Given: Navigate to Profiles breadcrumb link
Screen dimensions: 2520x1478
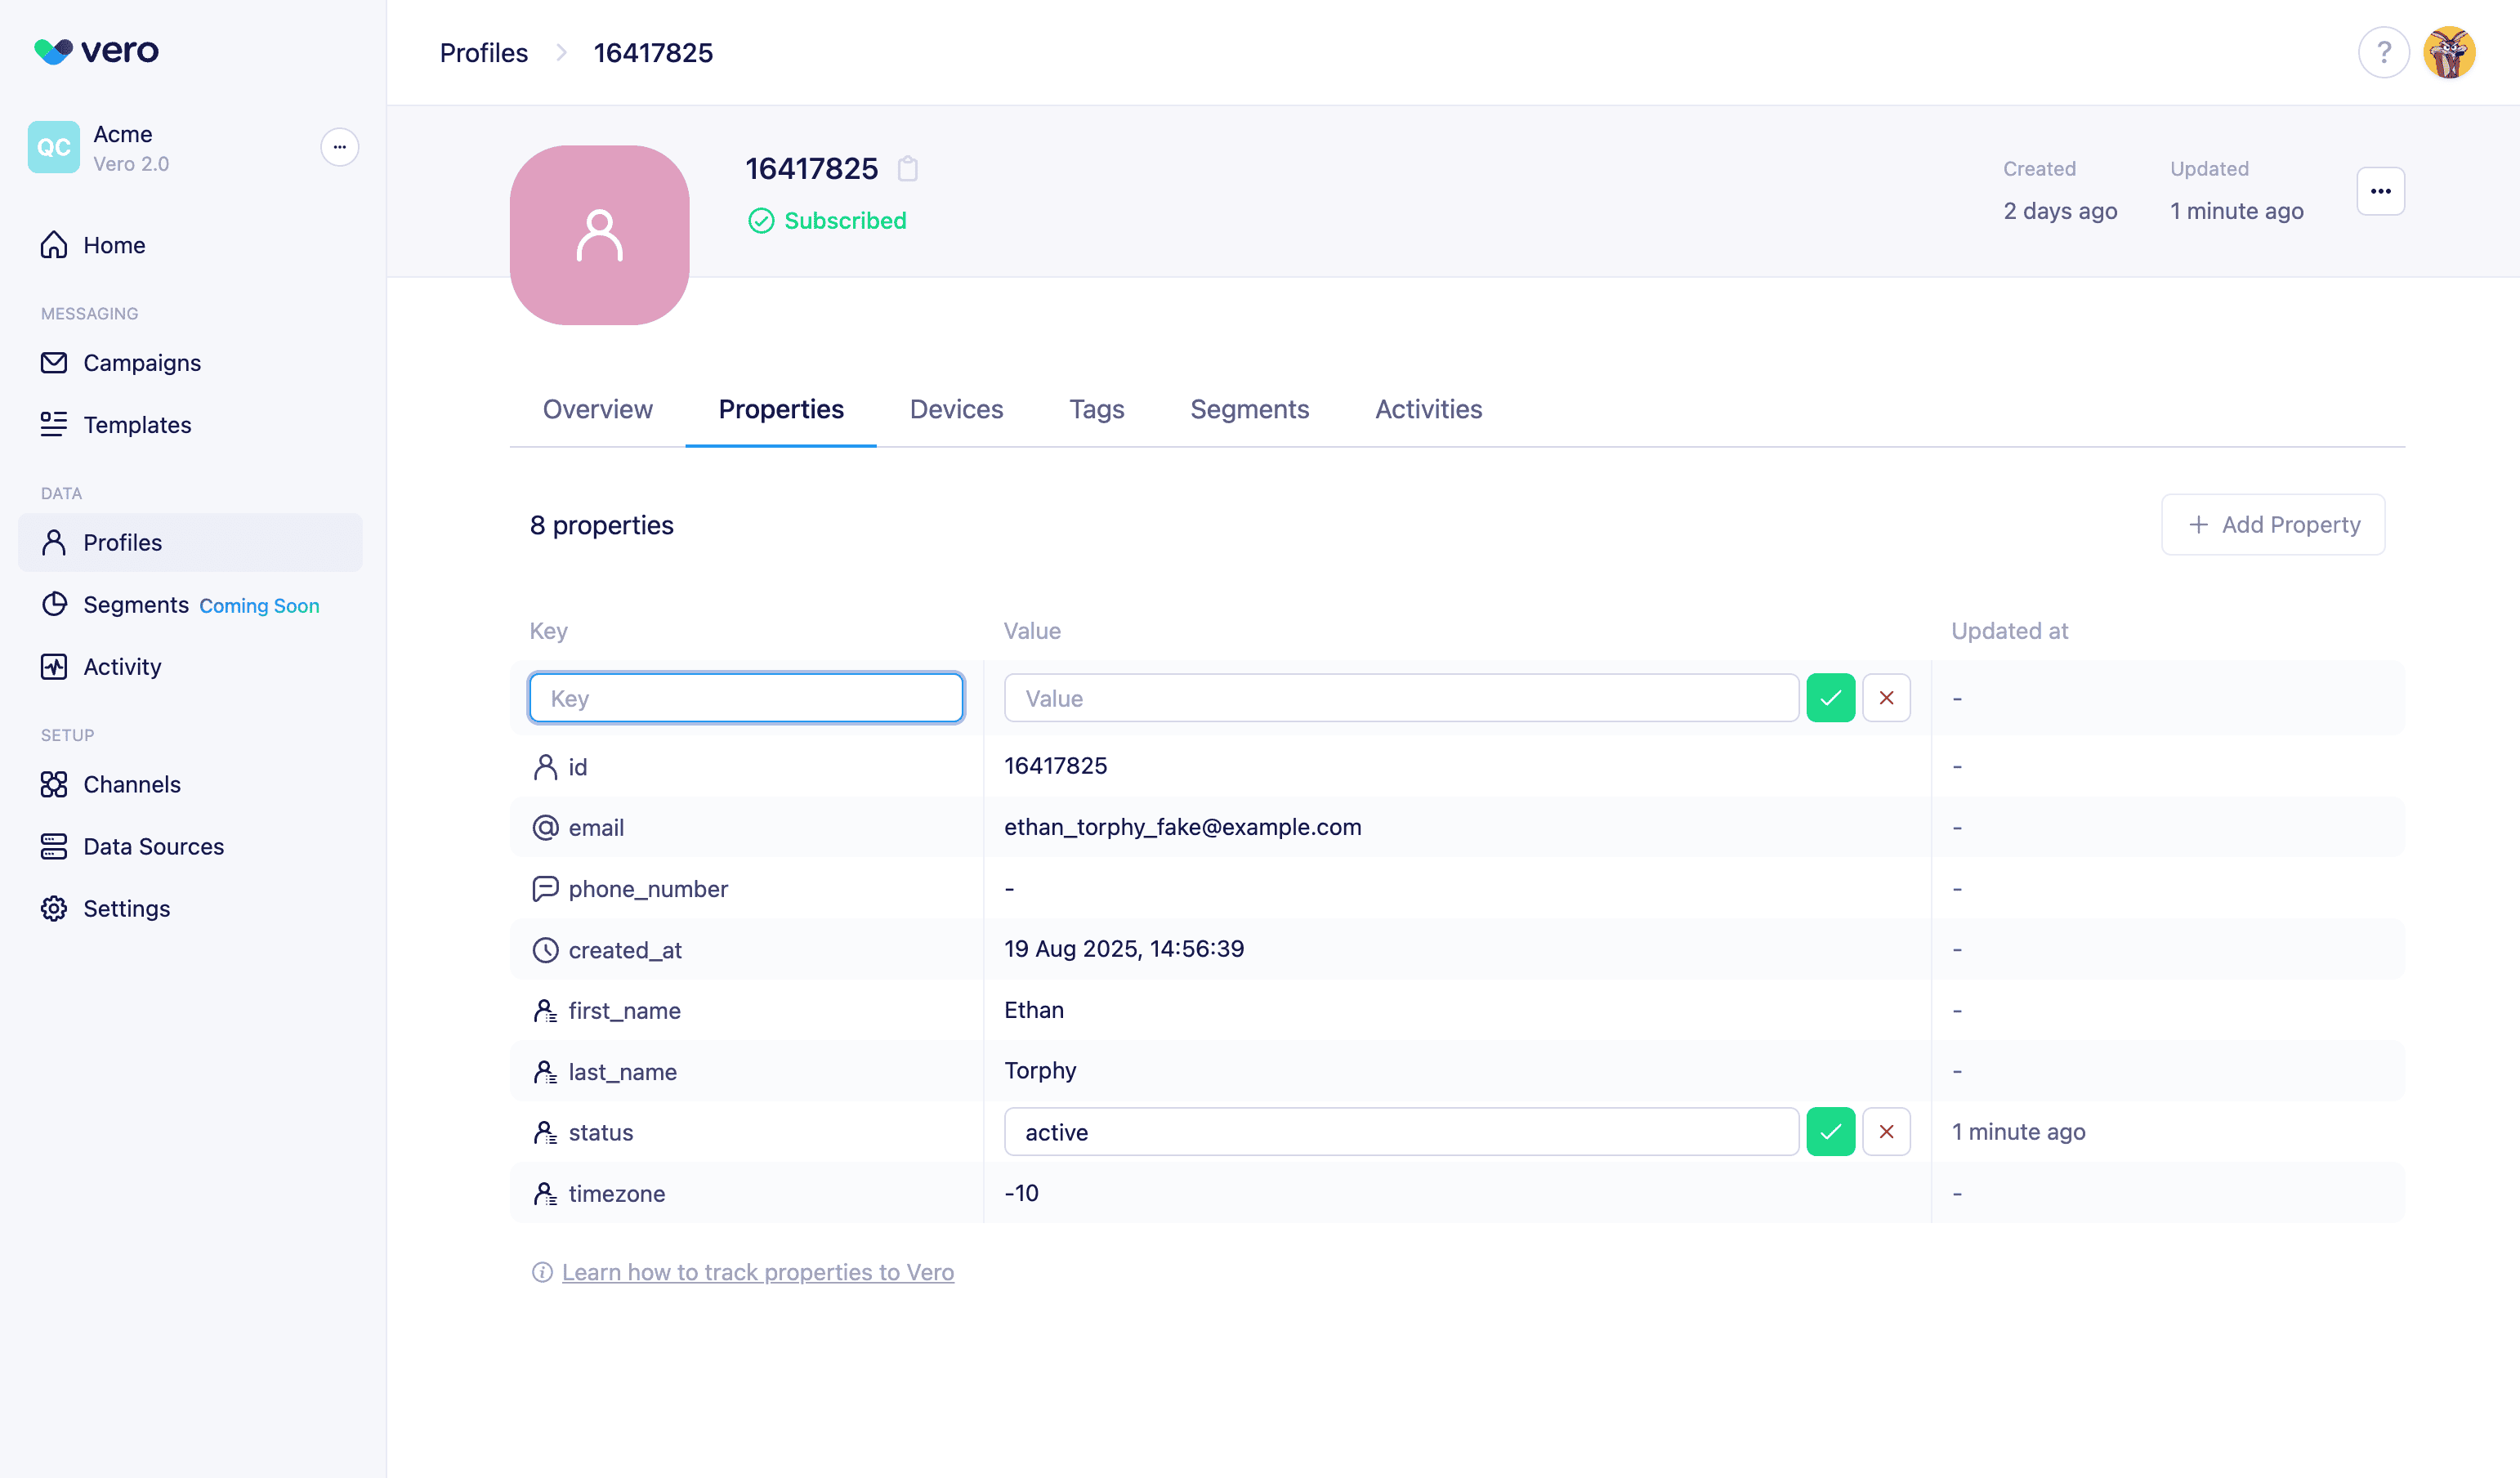Looking at the screenshot, I should click(483, 53).
